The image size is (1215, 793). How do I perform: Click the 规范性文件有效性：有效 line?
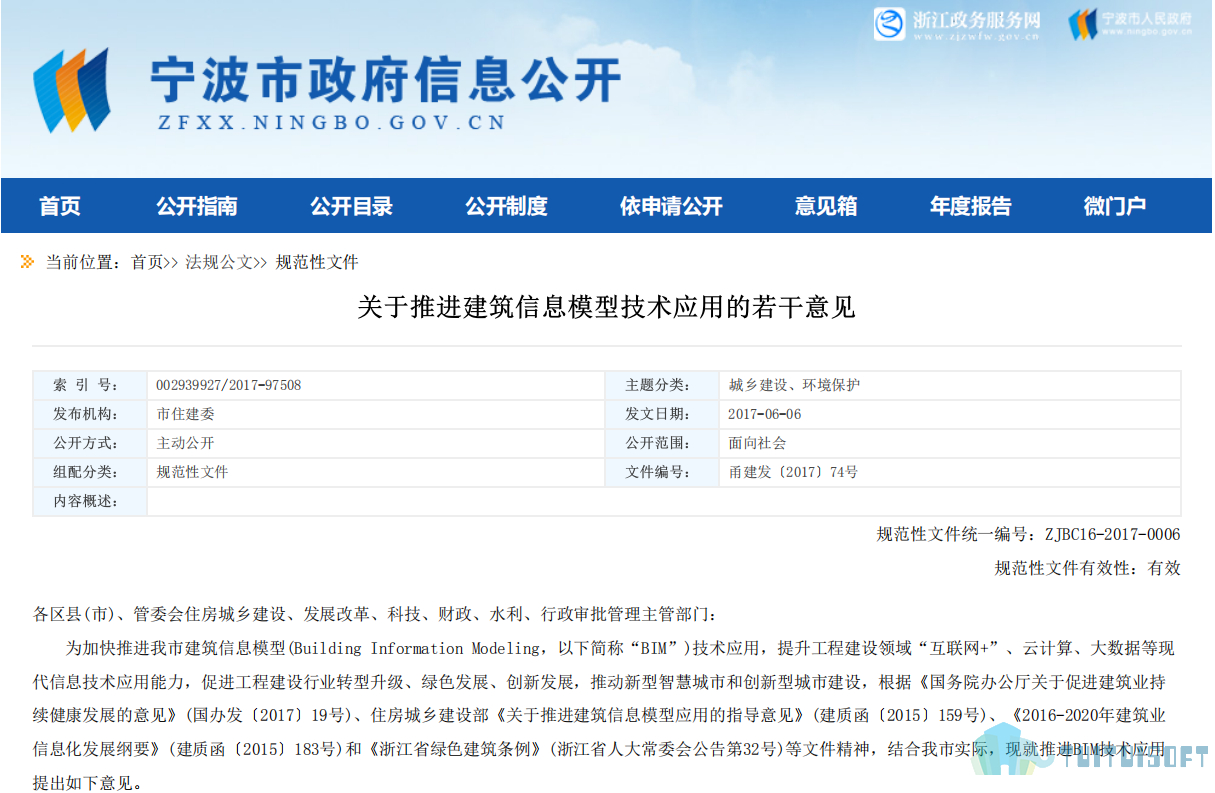[1087, 568]
